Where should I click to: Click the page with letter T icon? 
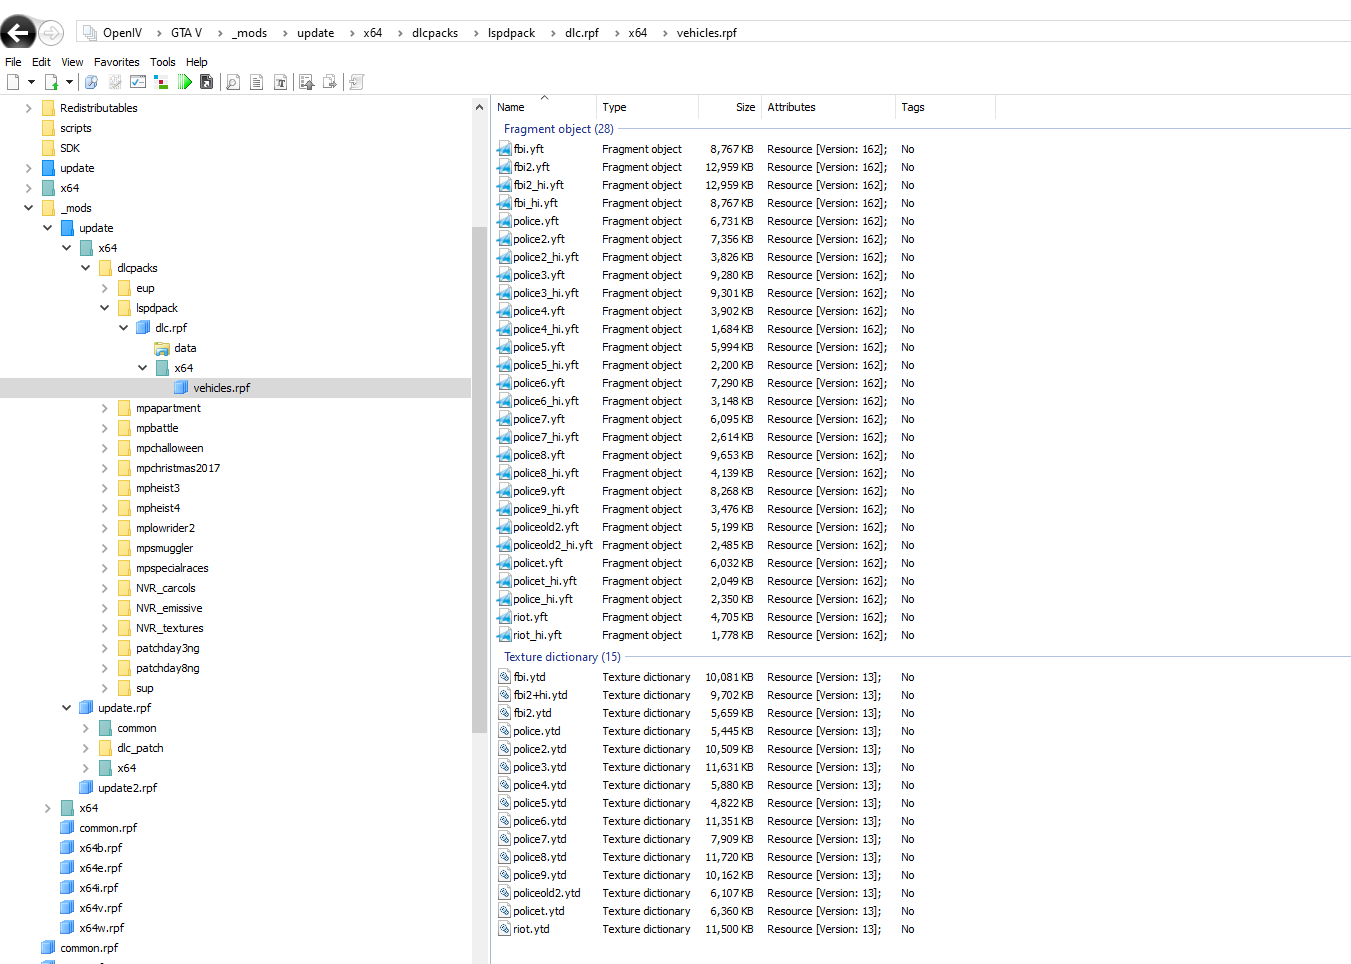coord(281,82)
